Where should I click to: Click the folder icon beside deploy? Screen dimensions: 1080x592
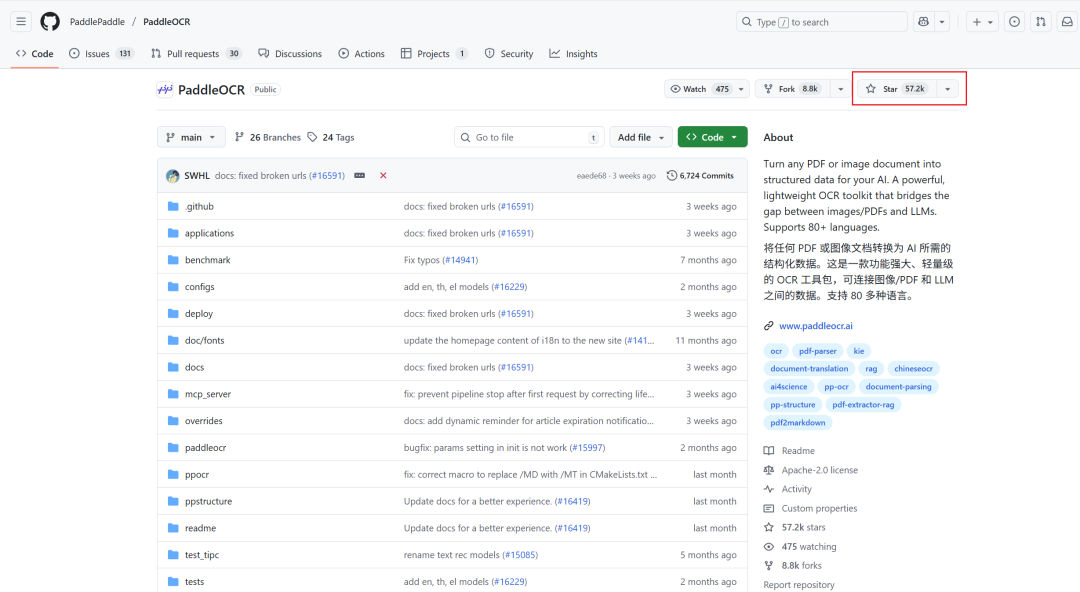[173, 314]
